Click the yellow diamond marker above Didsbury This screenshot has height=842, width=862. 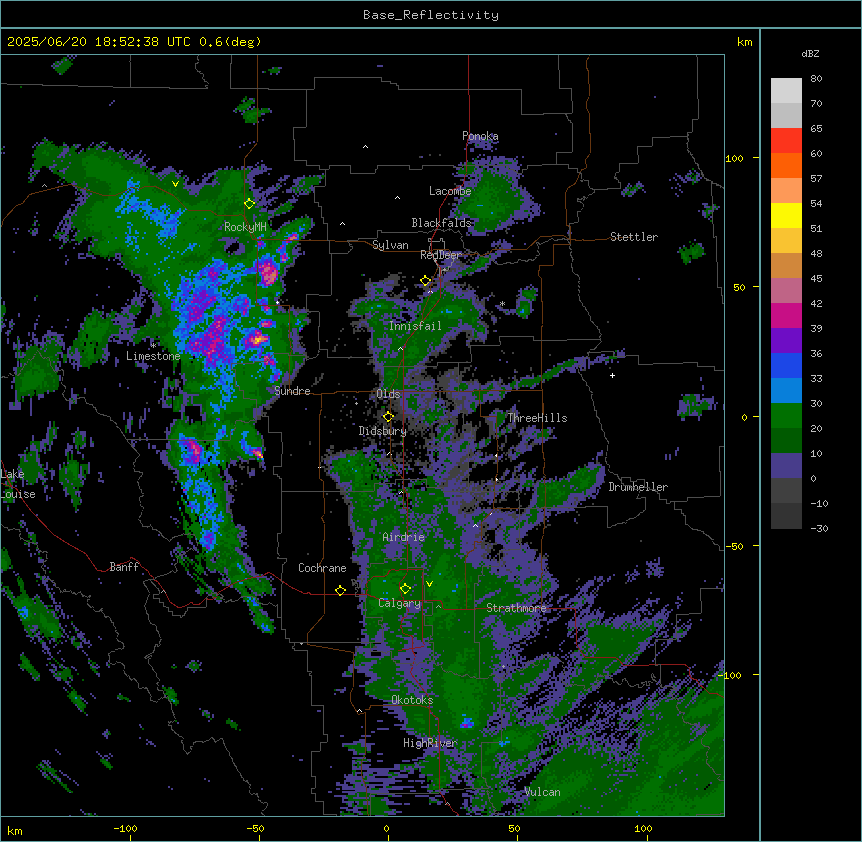(x=388, y=417)
